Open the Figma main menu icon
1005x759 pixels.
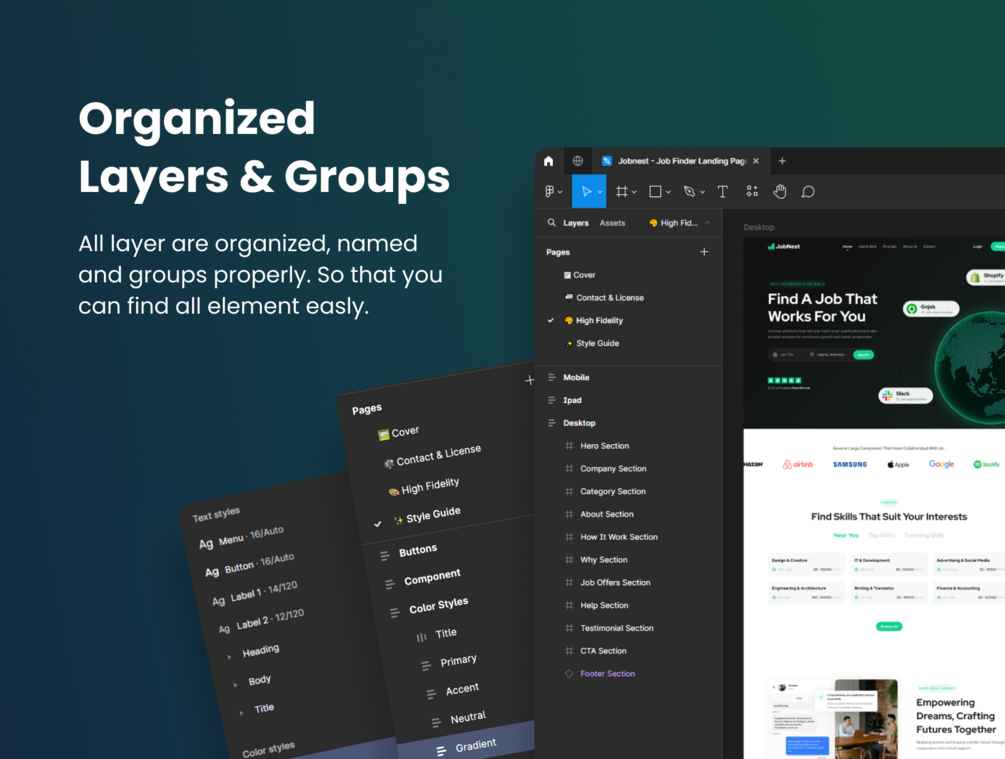[x=549, y=191]
